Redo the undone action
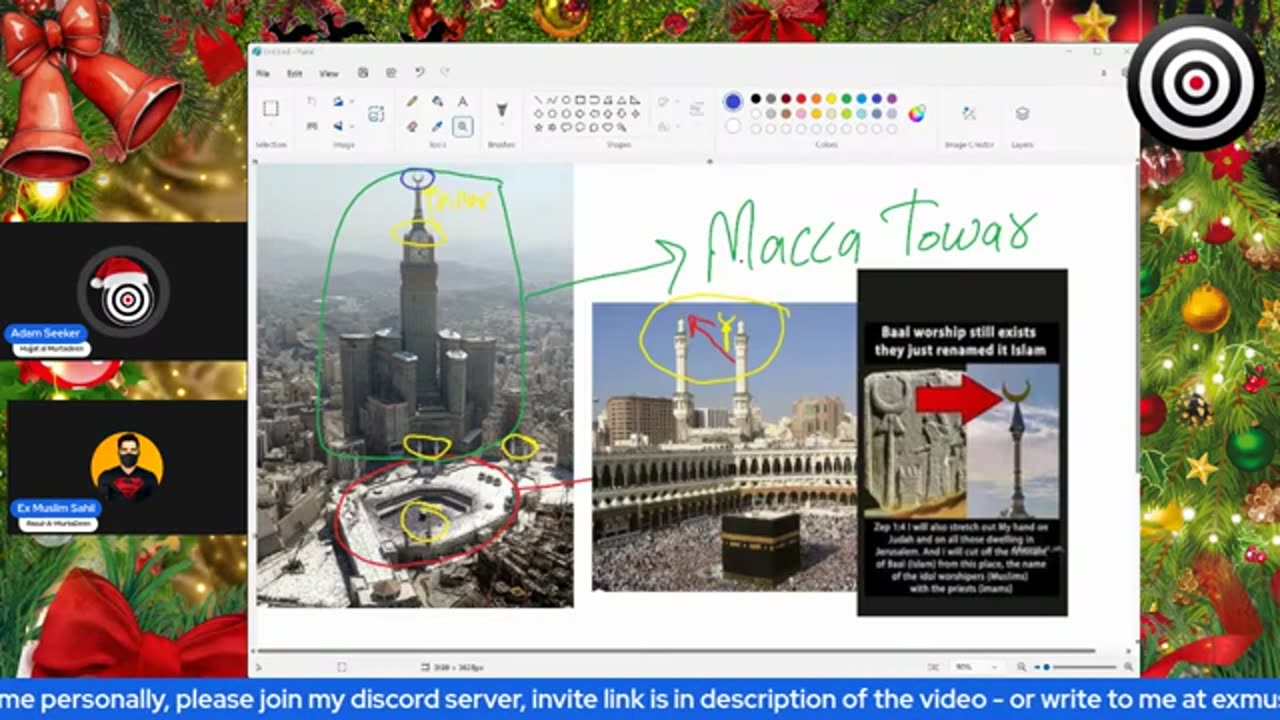1280x720 pixels. click(x=445, y=73)
